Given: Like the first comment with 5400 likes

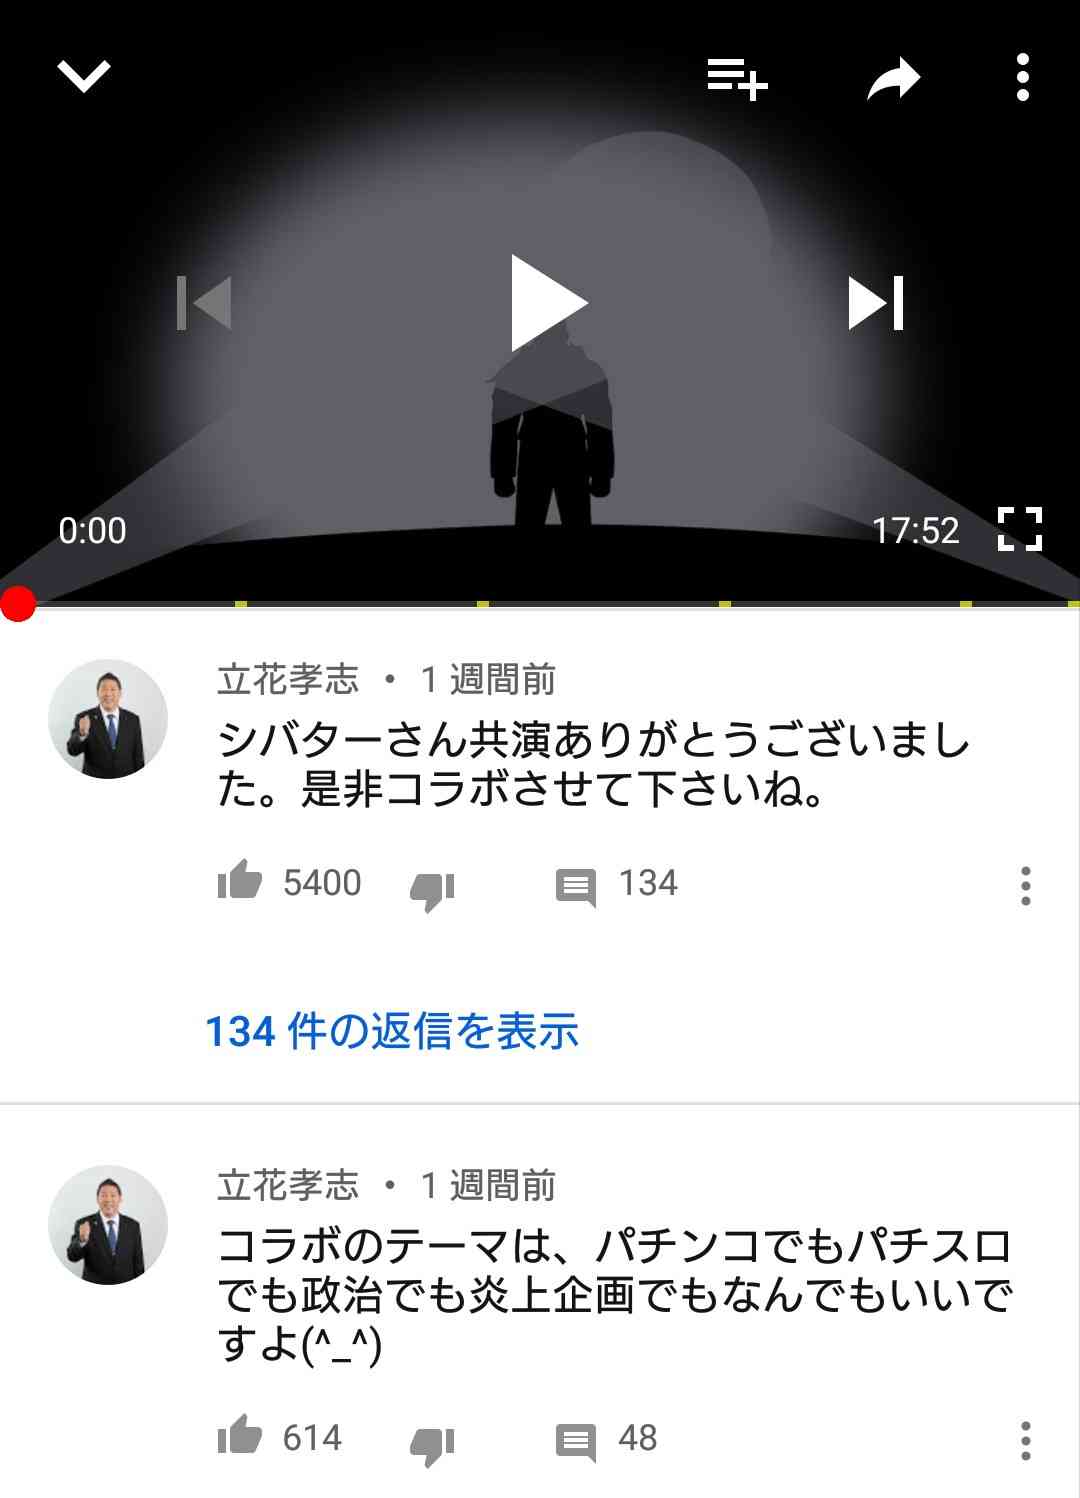Looking at the screenshot, I should pyautogui.click(x=240, y=880).
